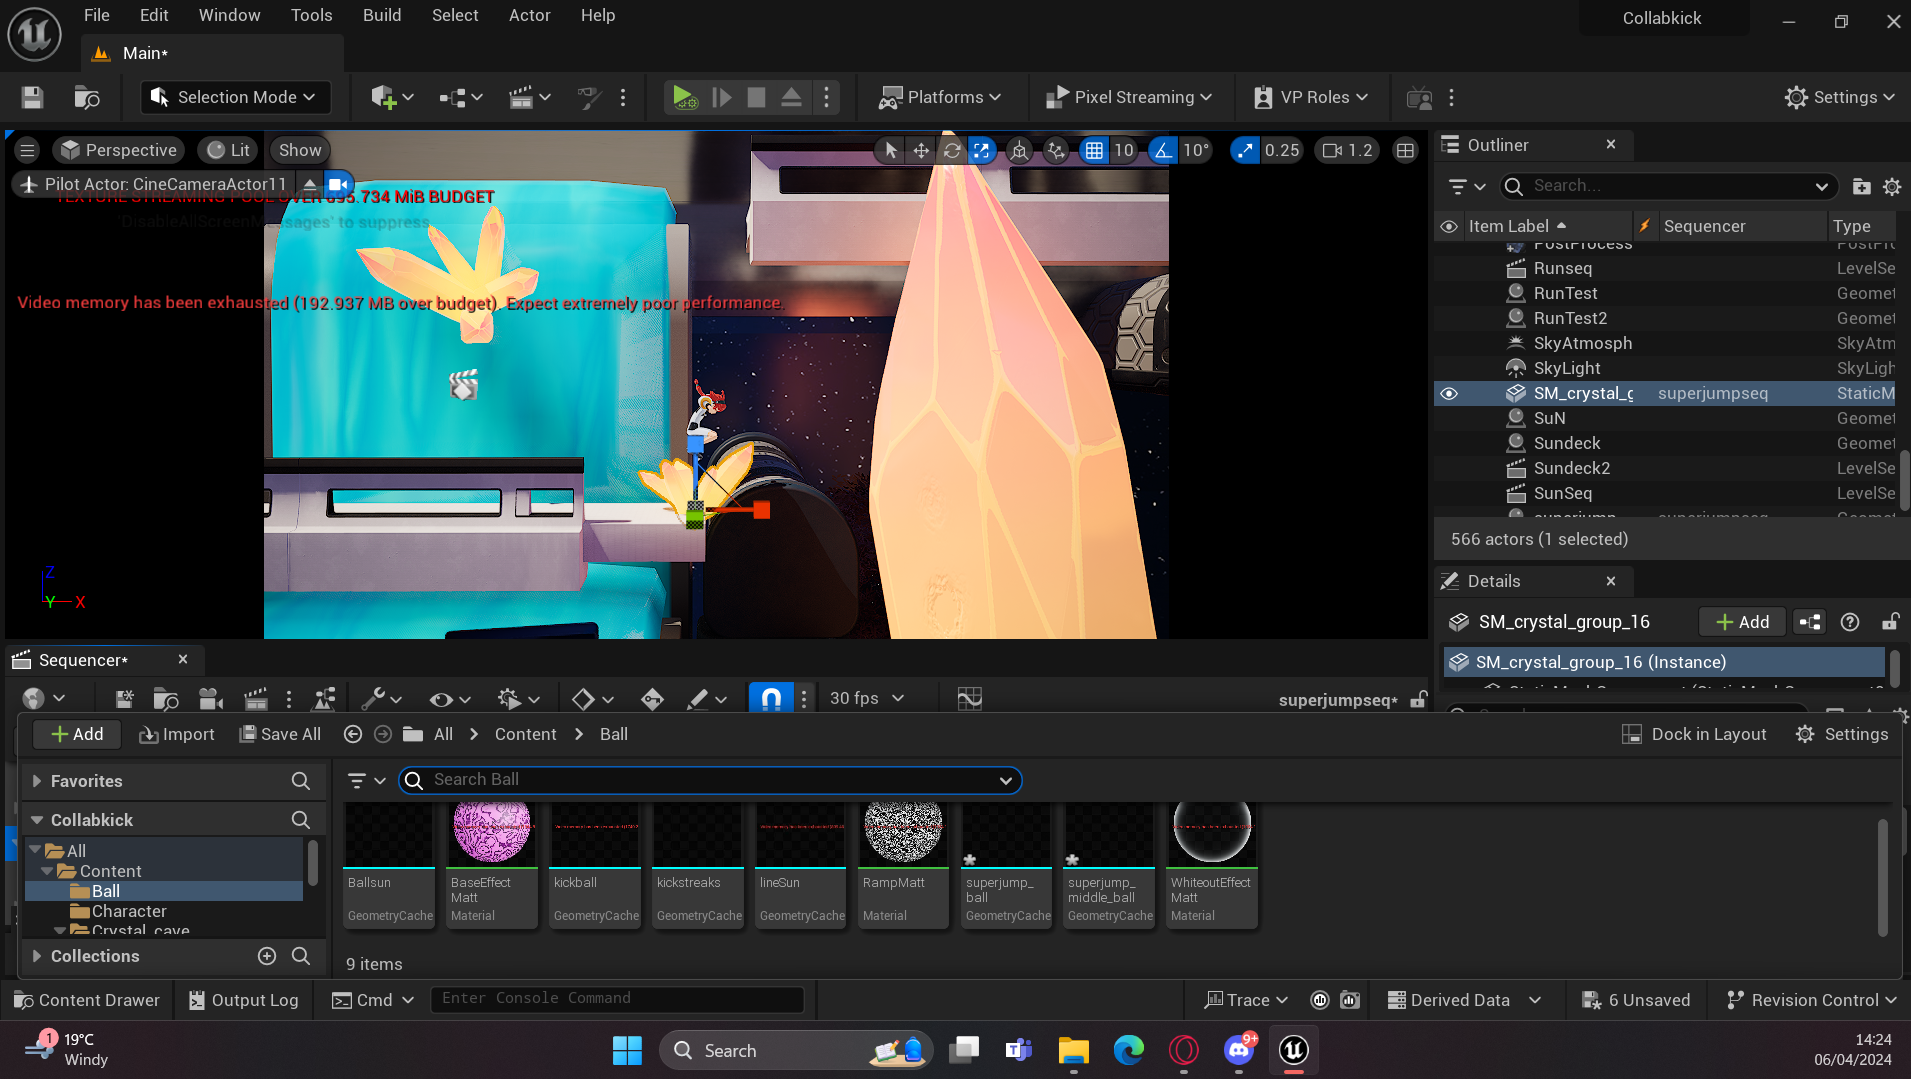Toggle pilot camera view icon
The image size is (1911, 1079).
(x=338, y=184)
